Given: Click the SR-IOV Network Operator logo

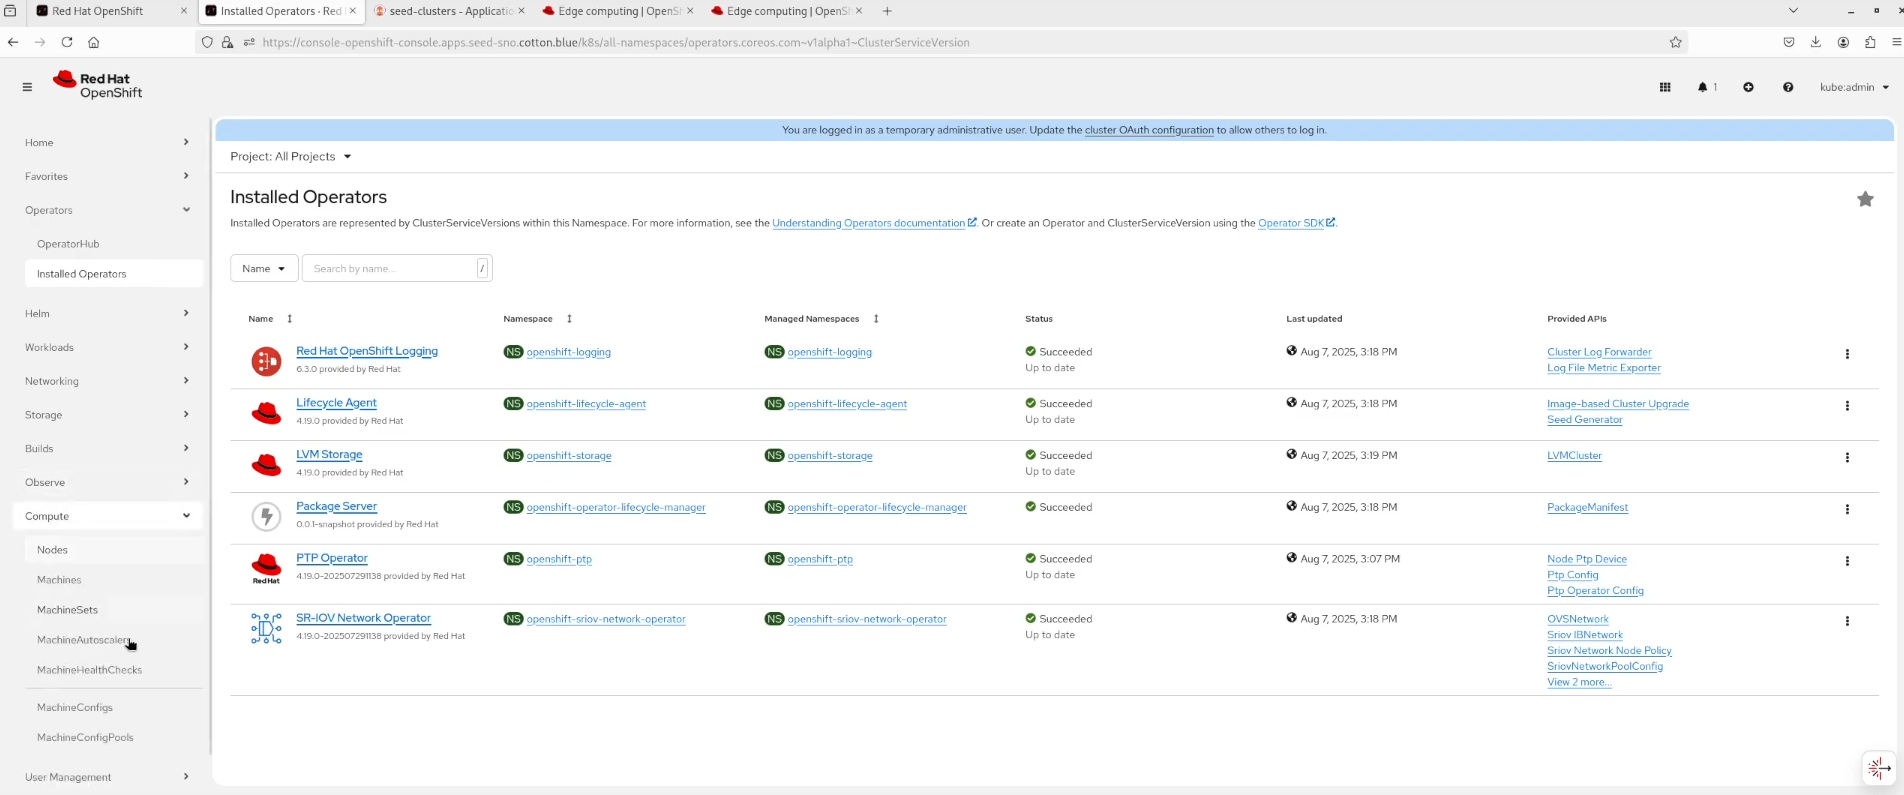Looking at the screenshot, I should pos(266,628).
